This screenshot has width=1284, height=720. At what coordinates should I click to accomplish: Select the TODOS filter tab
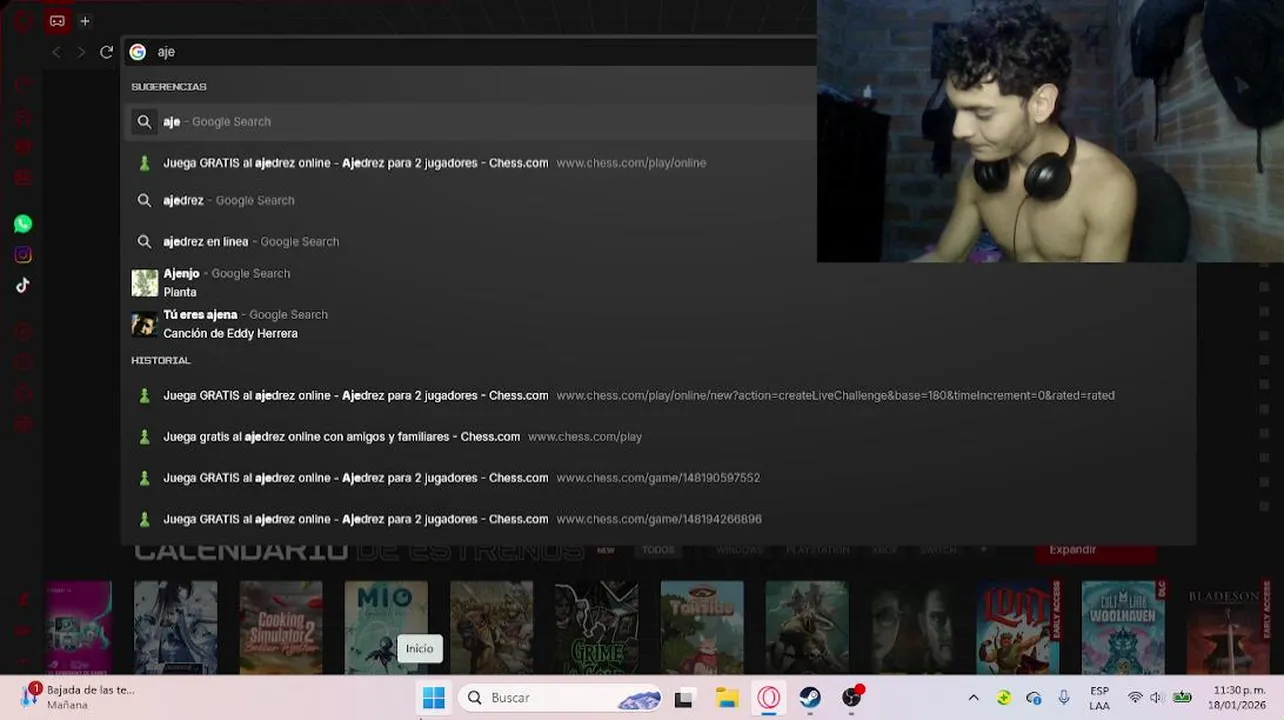tap(658, 550)
